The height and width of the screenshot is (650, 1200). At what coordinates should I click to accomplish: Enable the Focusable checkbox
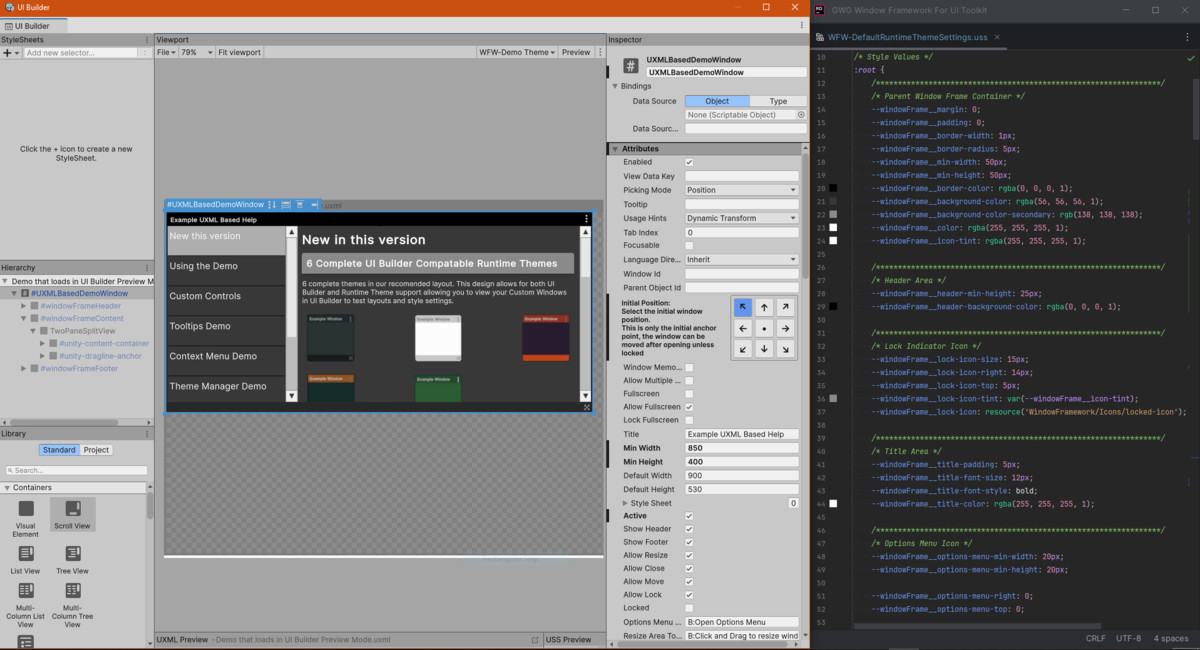tap(689, 246)
